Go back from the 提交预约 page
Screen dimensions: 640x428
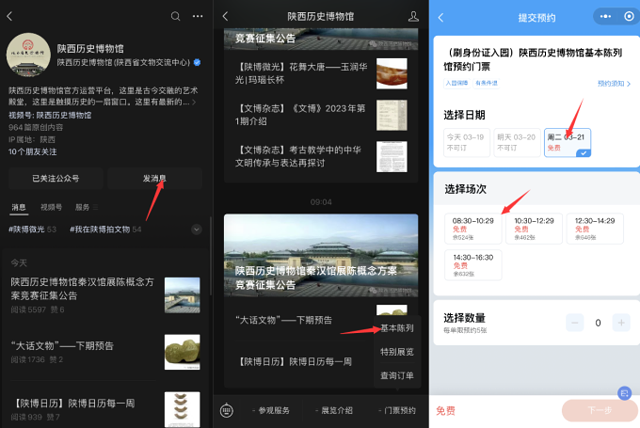coord(441,17)
